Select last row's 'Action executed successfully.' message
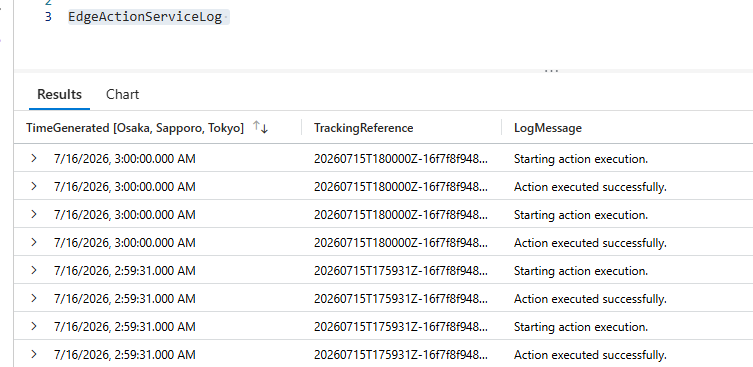 coord(590,355)
